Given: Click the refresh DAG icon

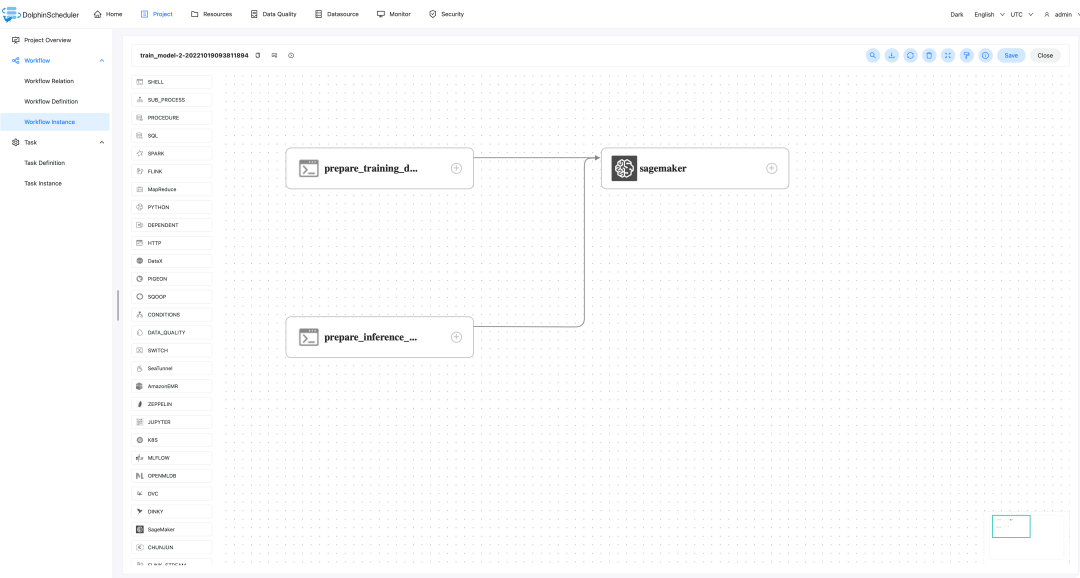Looking at the screenshot, I should (910, 55).
